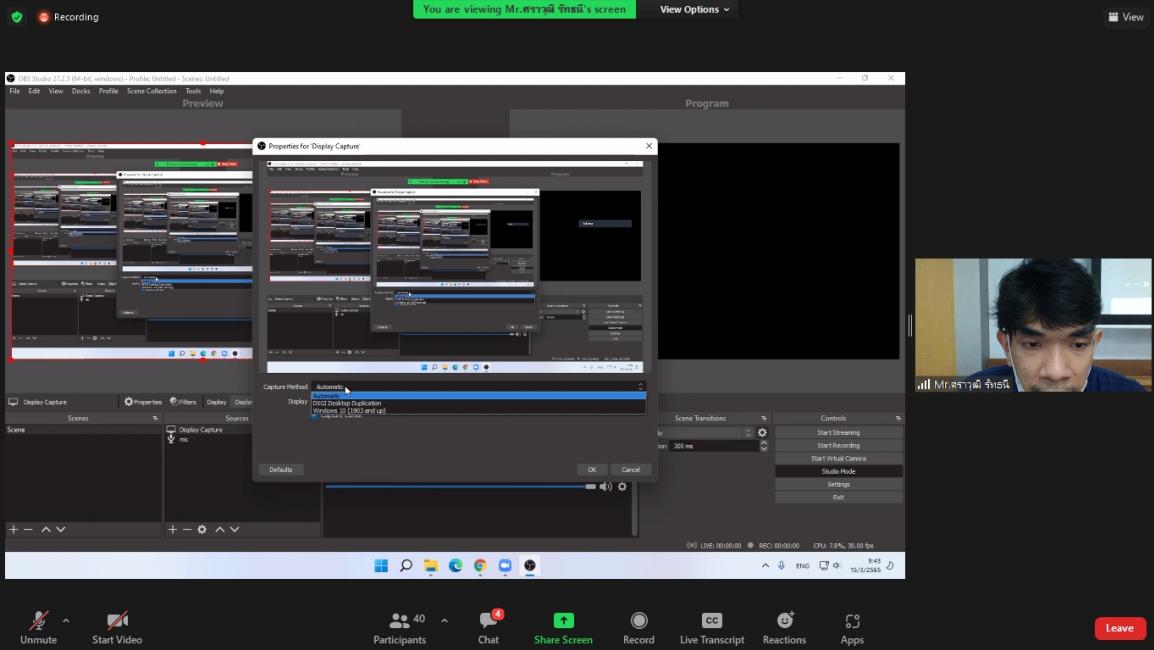
Task: Select Automatic capture method option
Action: (x=478, y=396)
